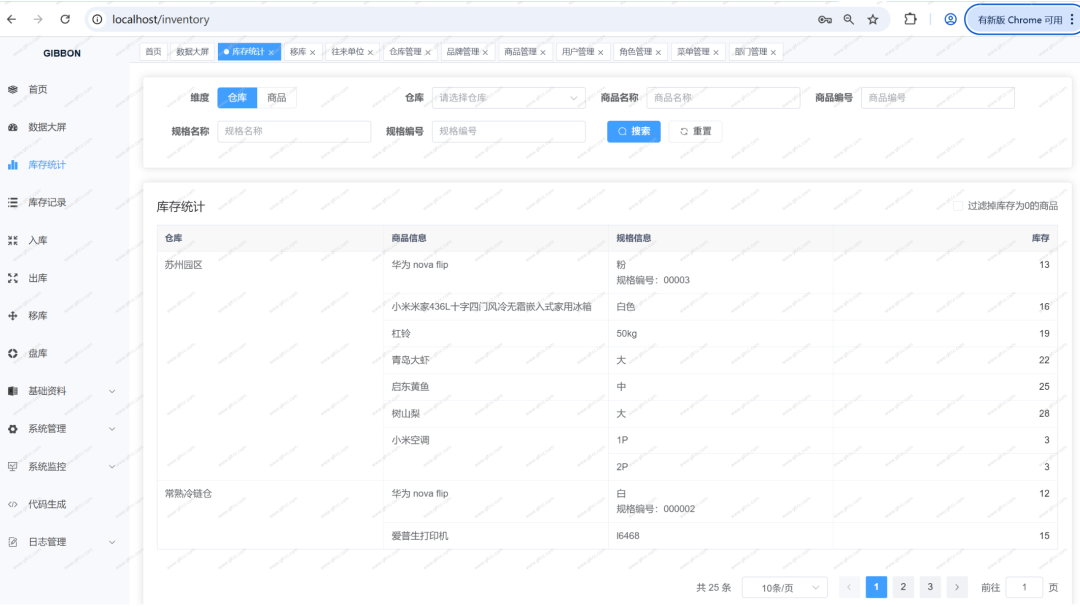Viewport: 1080px width, 607px height.
Task: Click next page arrow in pagination
Action: click(957, 587)
